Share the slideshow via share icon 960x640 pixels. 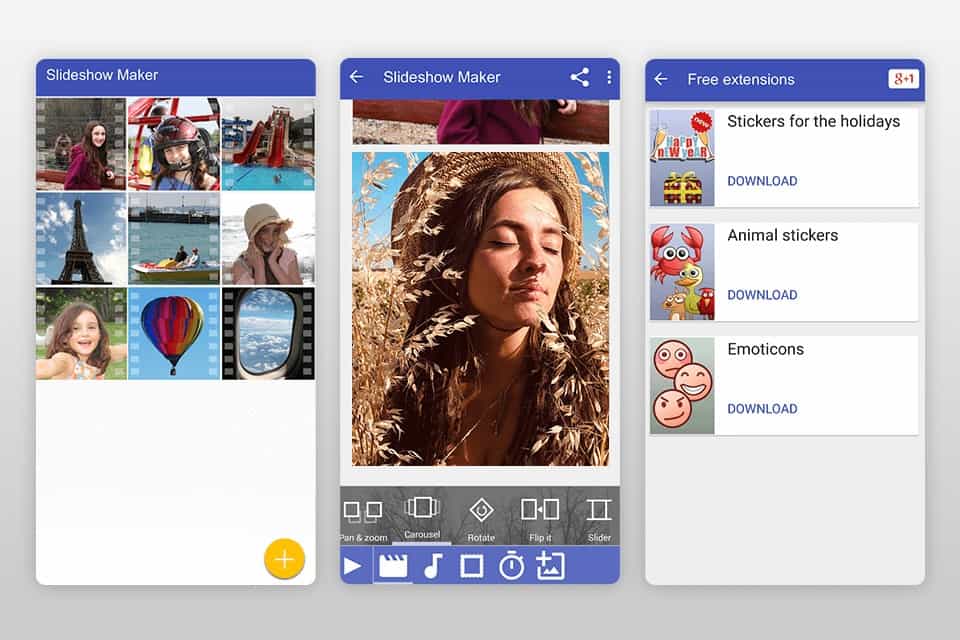pos(580,77)
